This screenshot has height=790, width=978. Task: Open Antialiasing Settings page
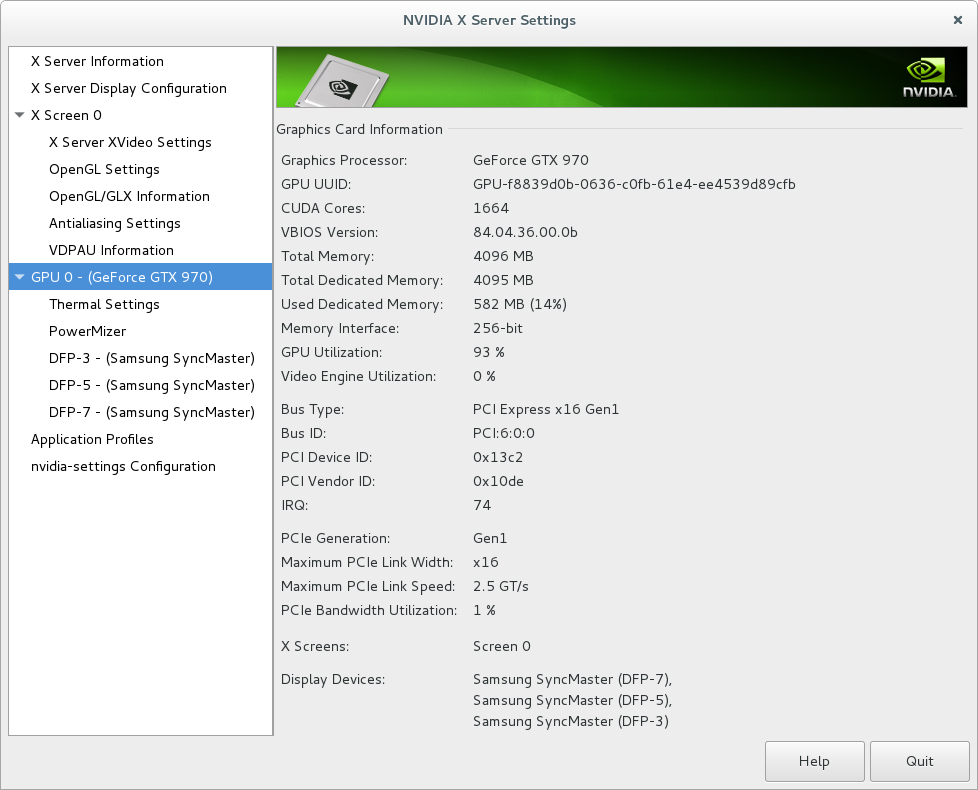click(115, 223)
